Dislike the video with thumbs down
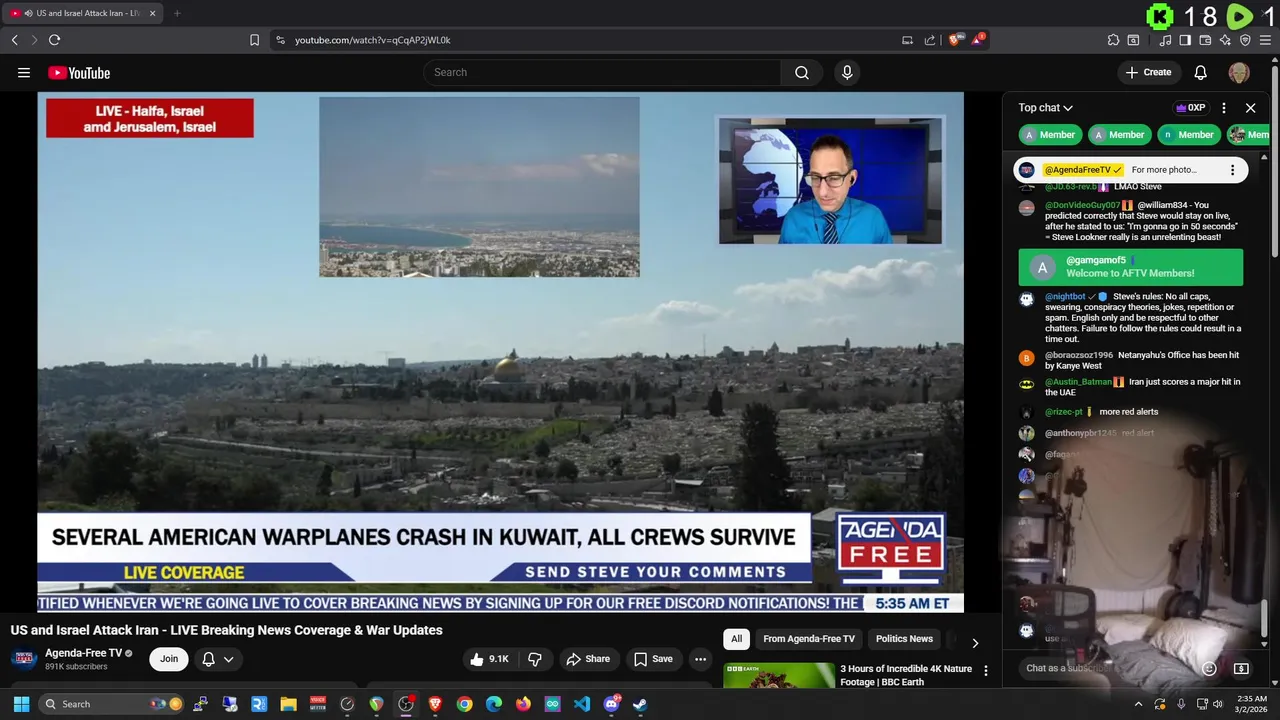Image resolution: width=1280 pixels, height=720 pixels. (x=535, y=659)
